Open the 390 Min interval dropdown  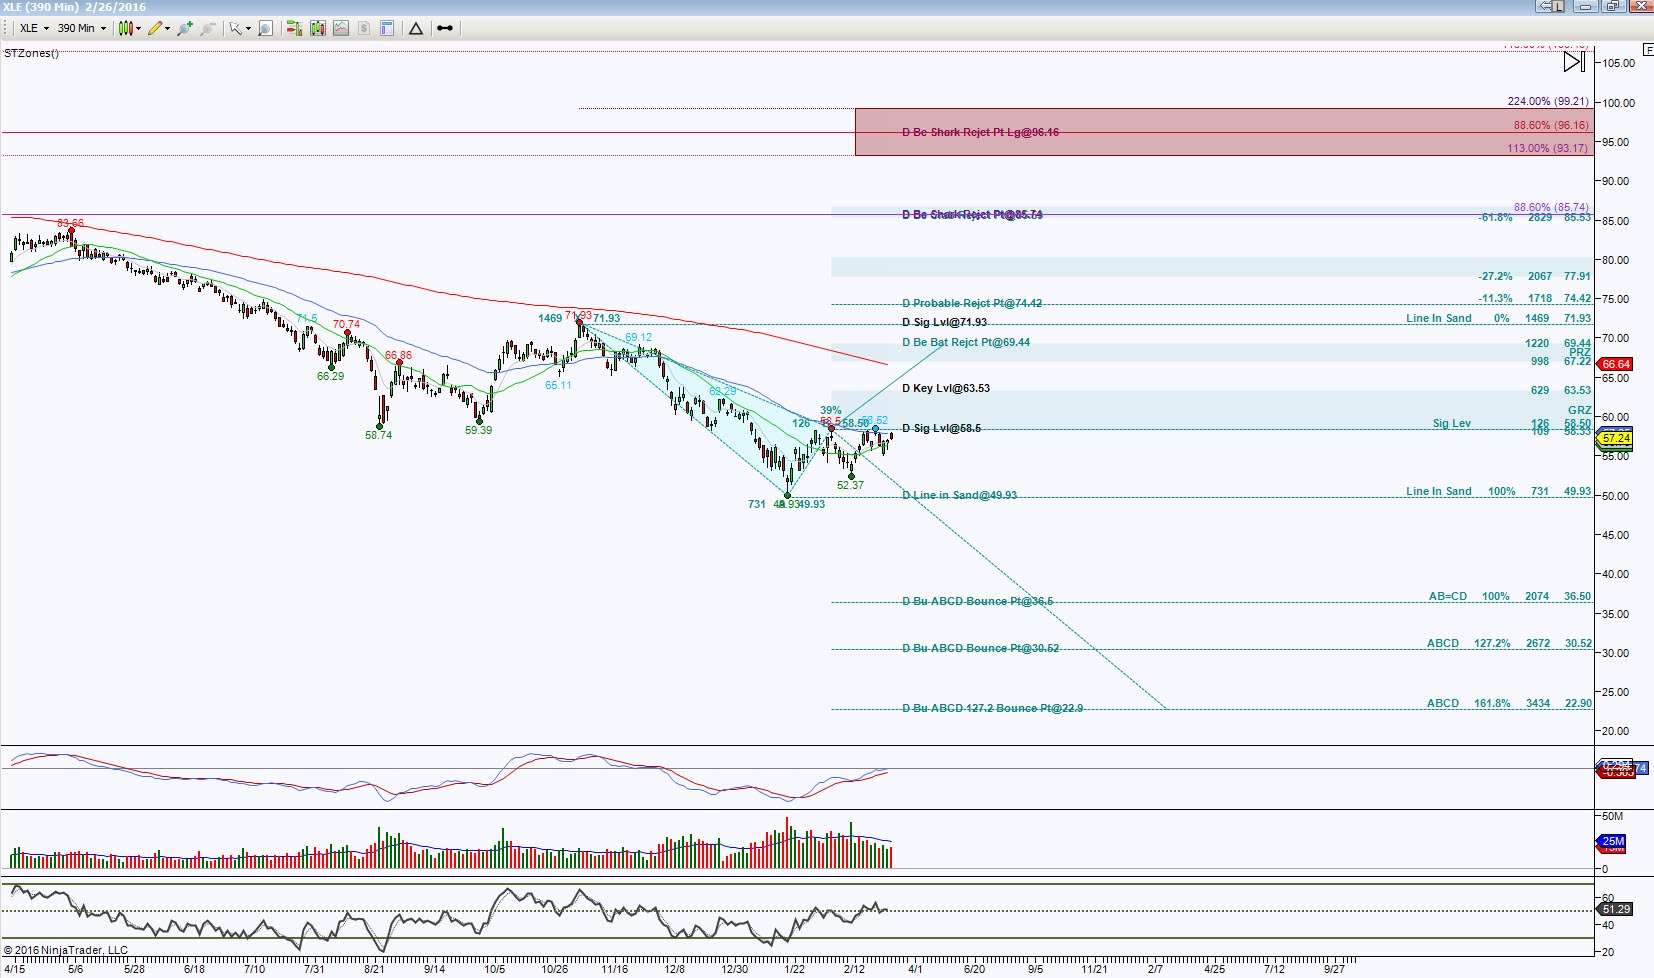(x=82, y=28)
